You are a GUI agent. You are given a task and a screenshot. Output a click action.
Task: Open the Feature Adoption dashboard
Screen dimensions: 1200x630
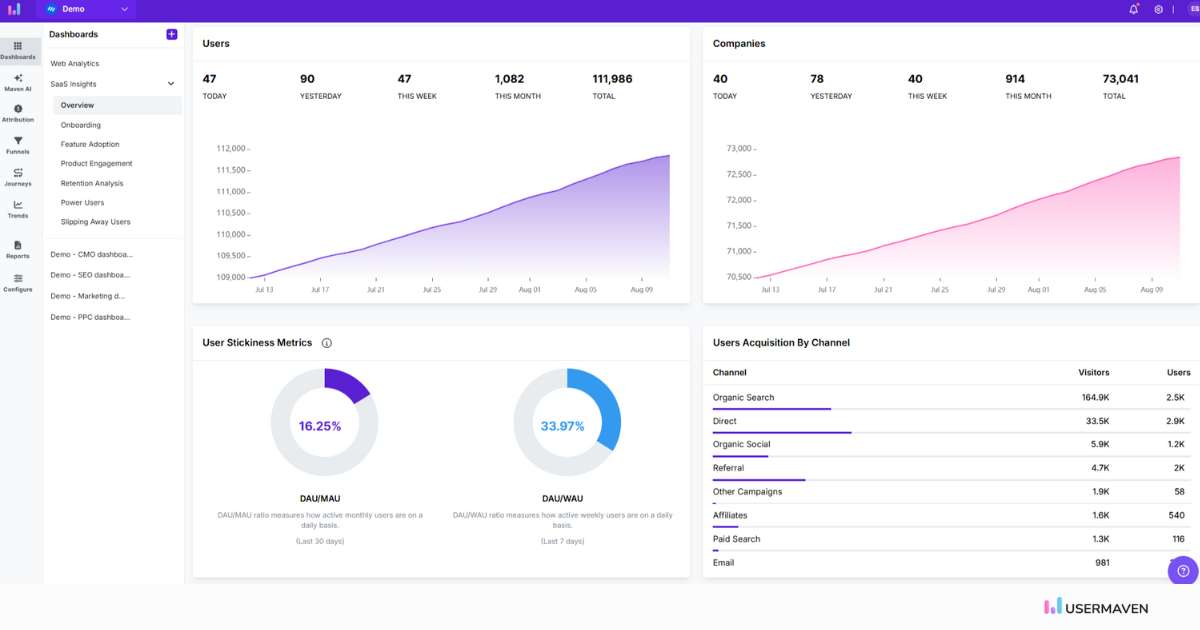(x=90, y=144)
